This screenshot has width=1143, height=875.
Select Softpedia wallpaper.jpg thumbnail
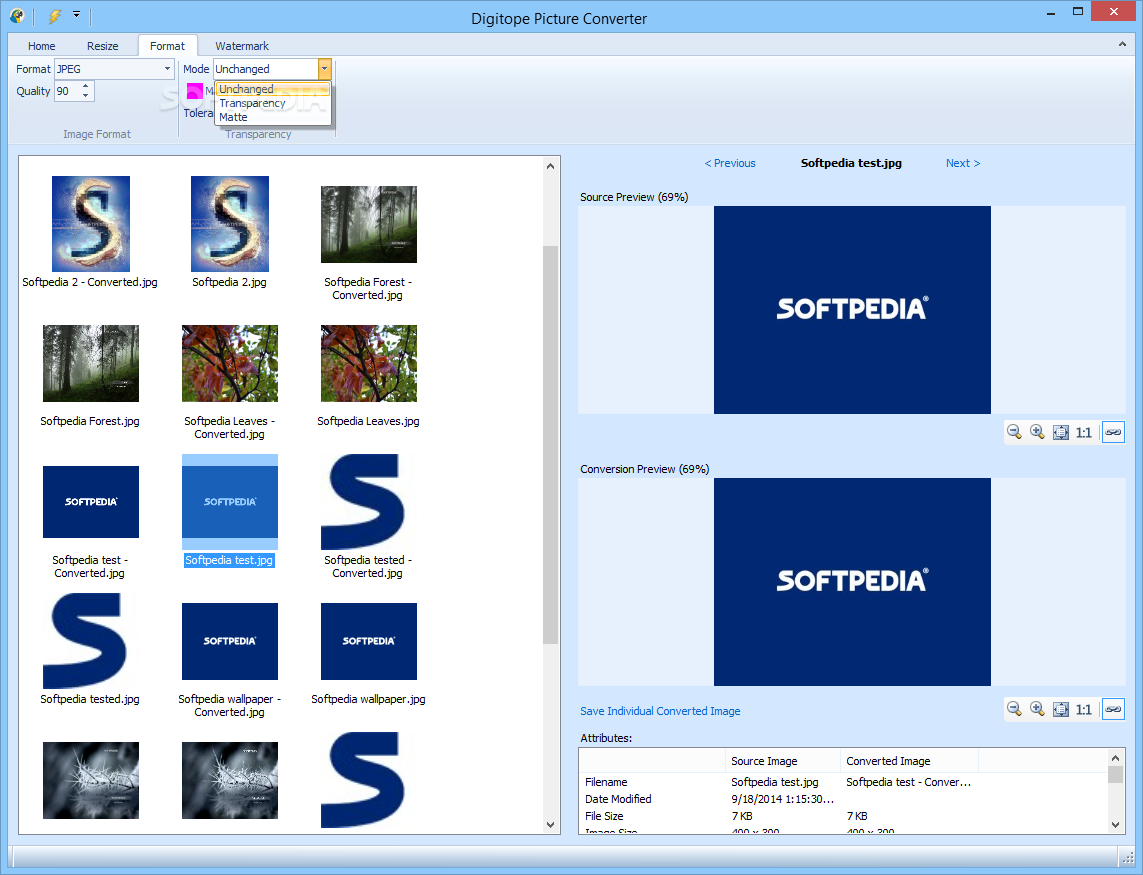369,641
